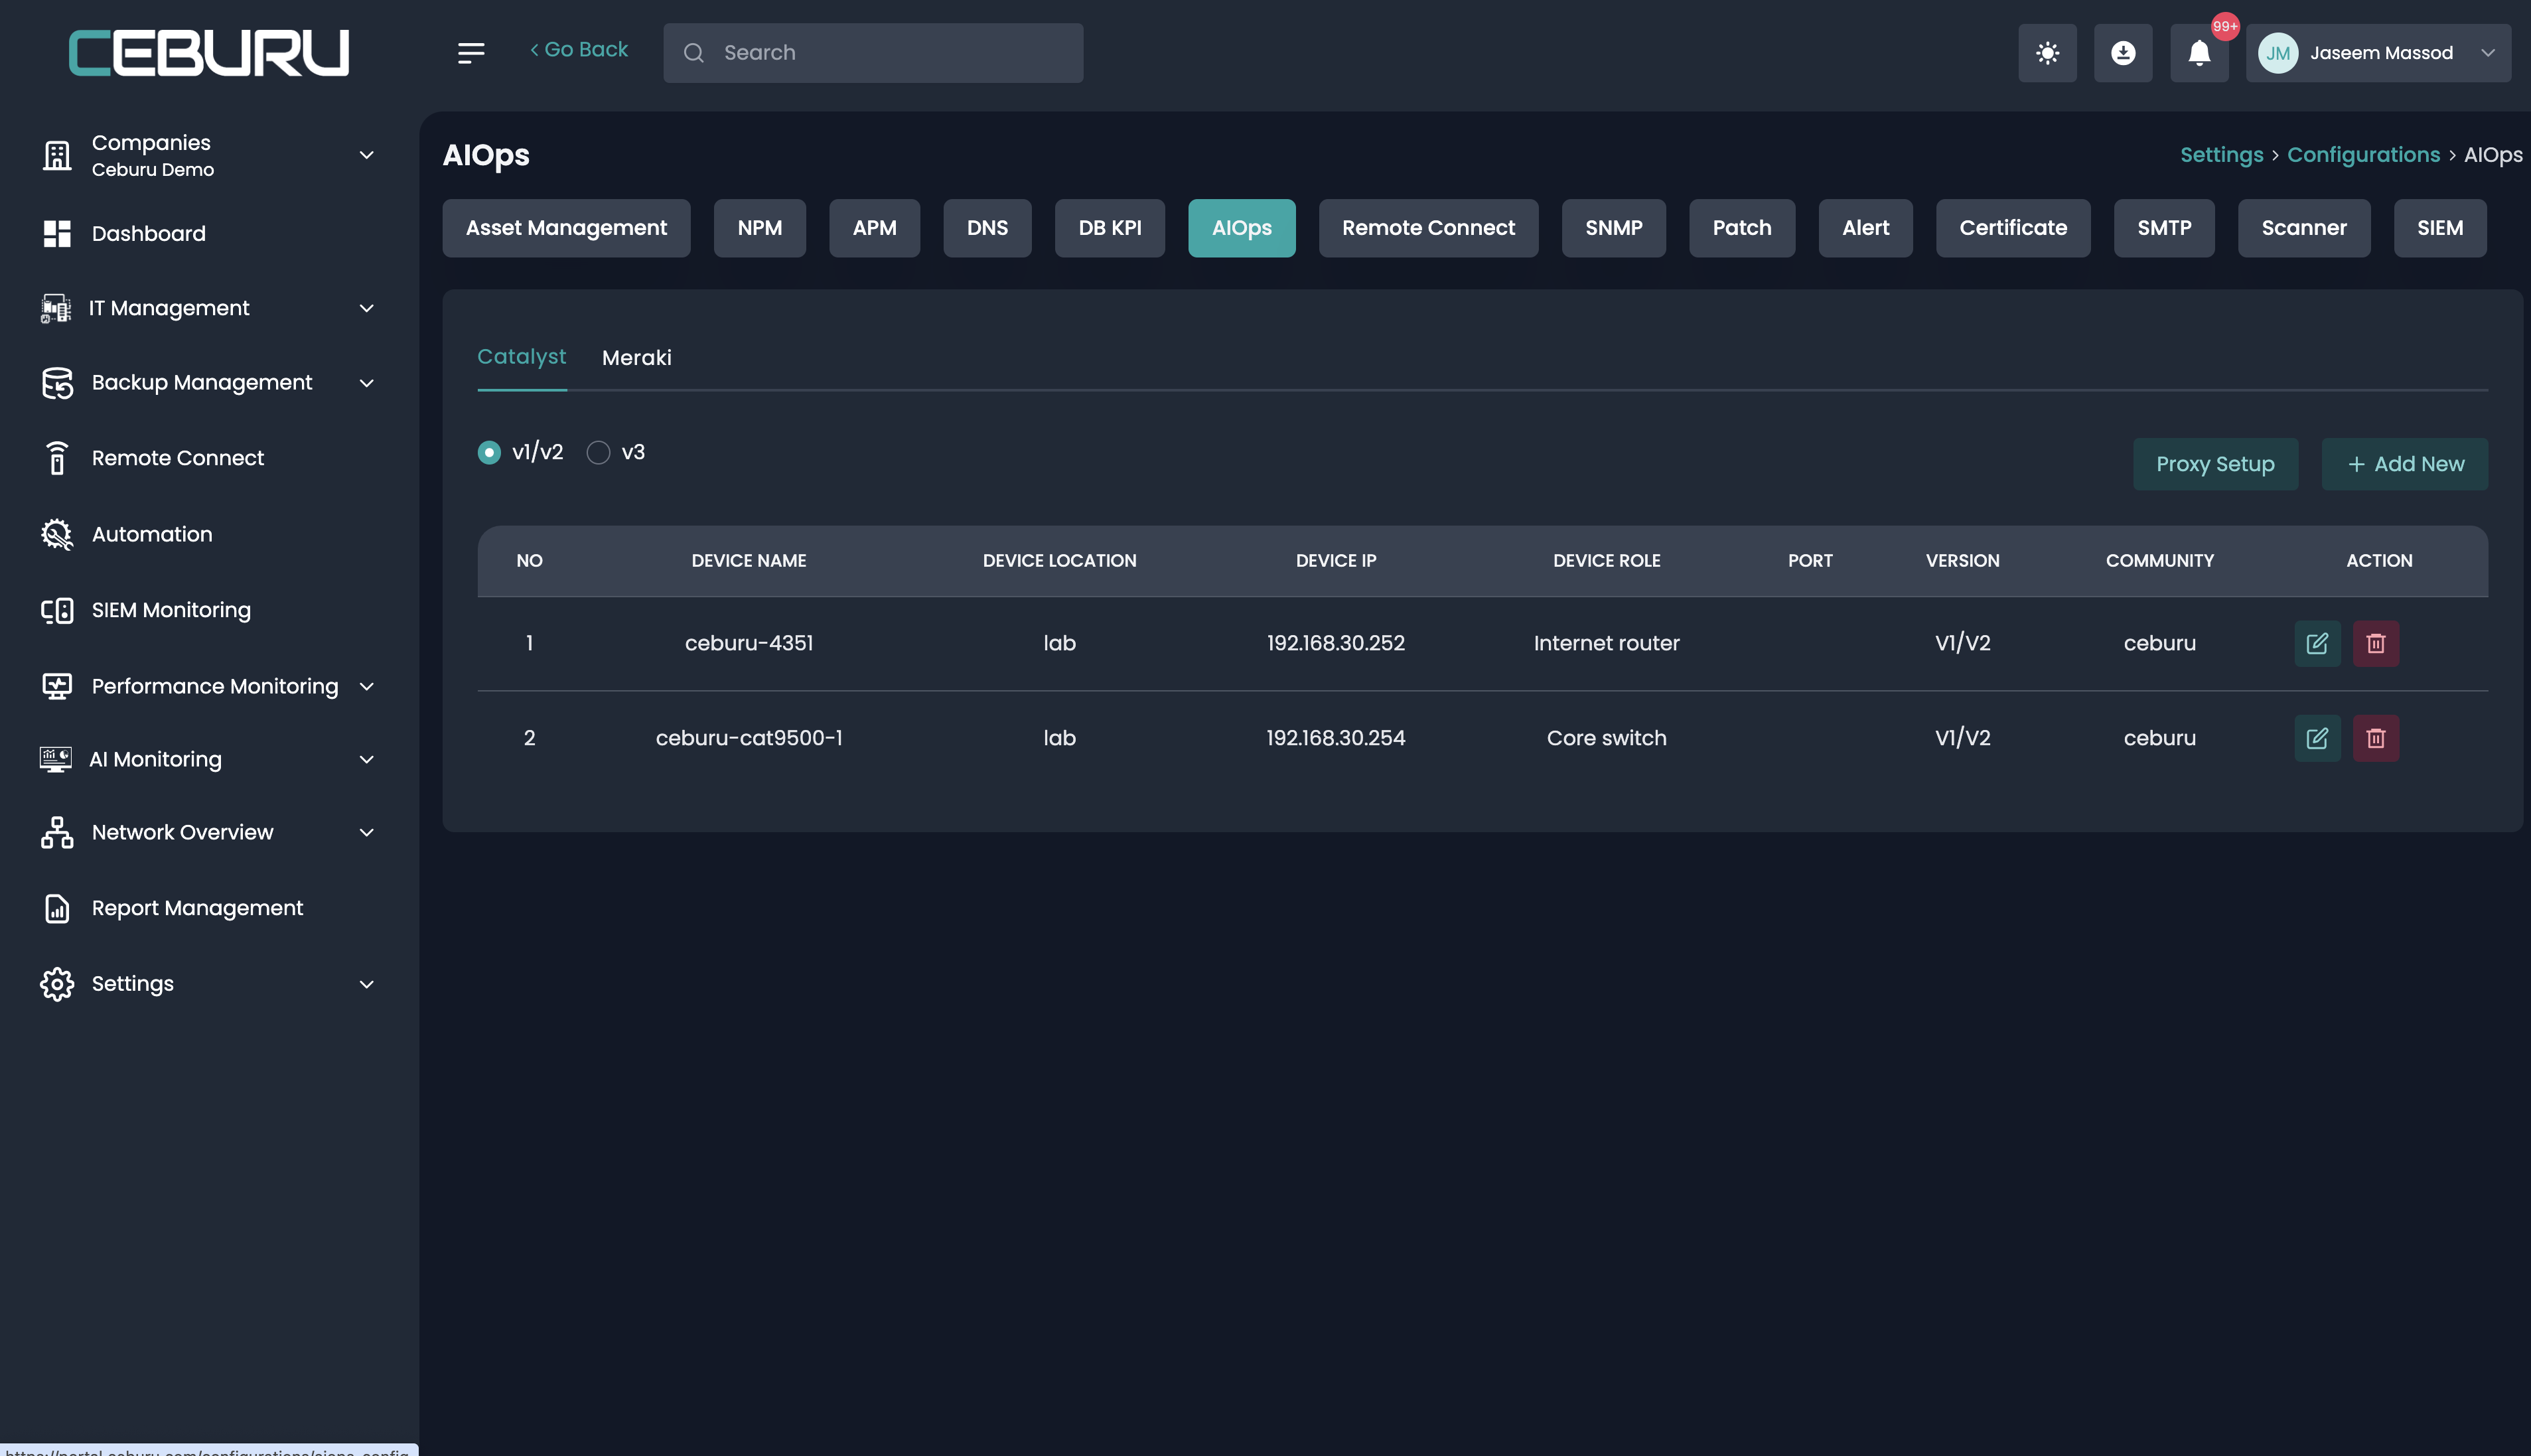Open SIEM Monitoring from the sidebar
The width and height of the screenshot is (2531, 1456).
pos(171,610)
